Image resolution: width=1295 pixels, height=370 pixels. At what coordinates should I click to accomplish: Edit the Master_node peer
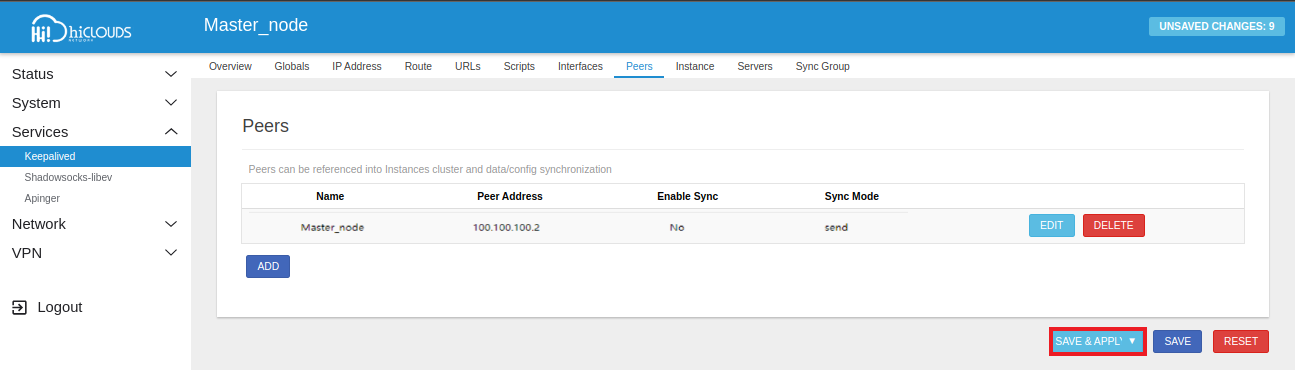[1052, 225]
